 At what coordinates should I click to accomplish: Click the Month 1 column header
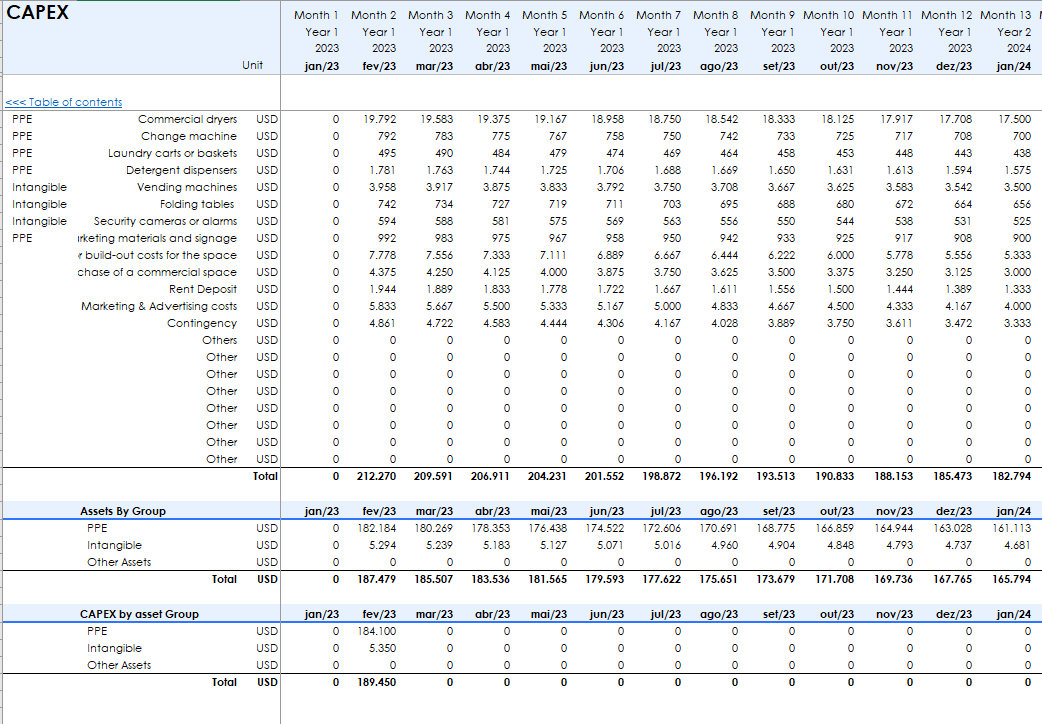tap(316, 15)
